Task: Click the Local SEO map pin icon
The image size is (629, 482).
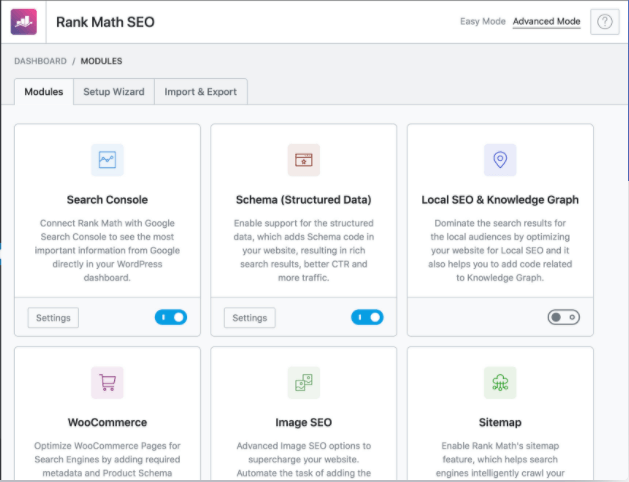Action: 499,159
